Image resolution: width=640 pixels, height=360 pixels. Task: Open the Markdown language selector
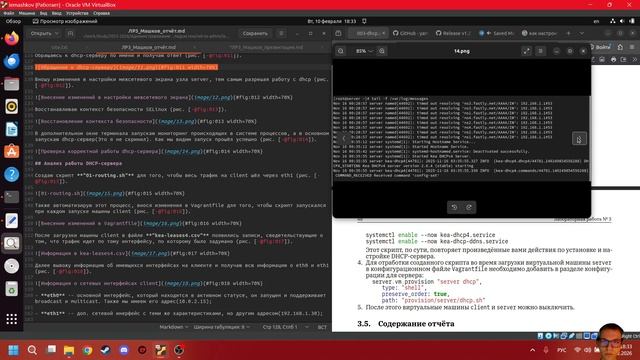(x=173, y=327)
